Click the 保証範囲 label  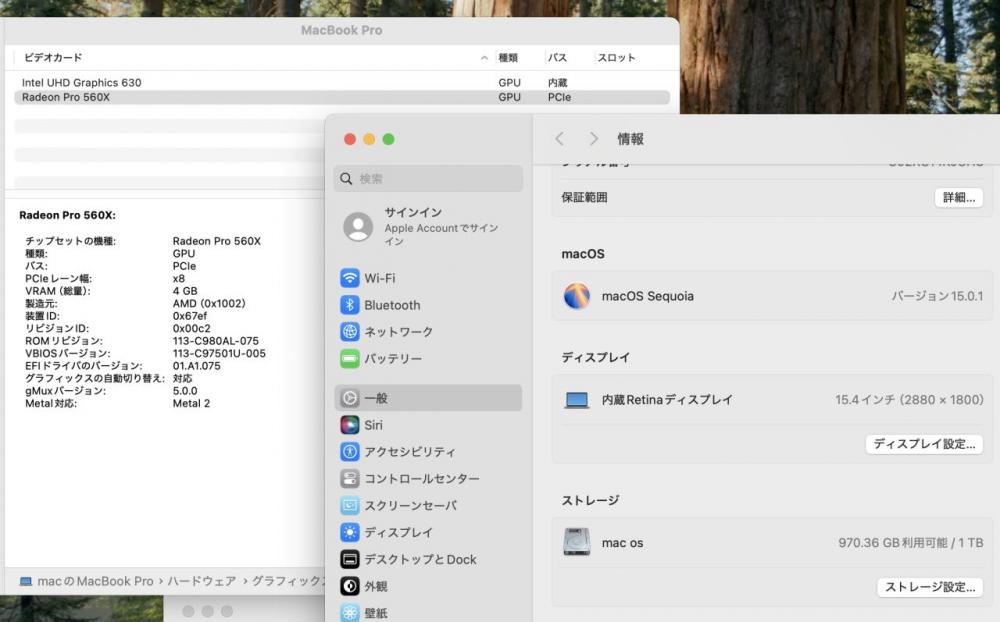pyautogui.click(x=584, y=197)
